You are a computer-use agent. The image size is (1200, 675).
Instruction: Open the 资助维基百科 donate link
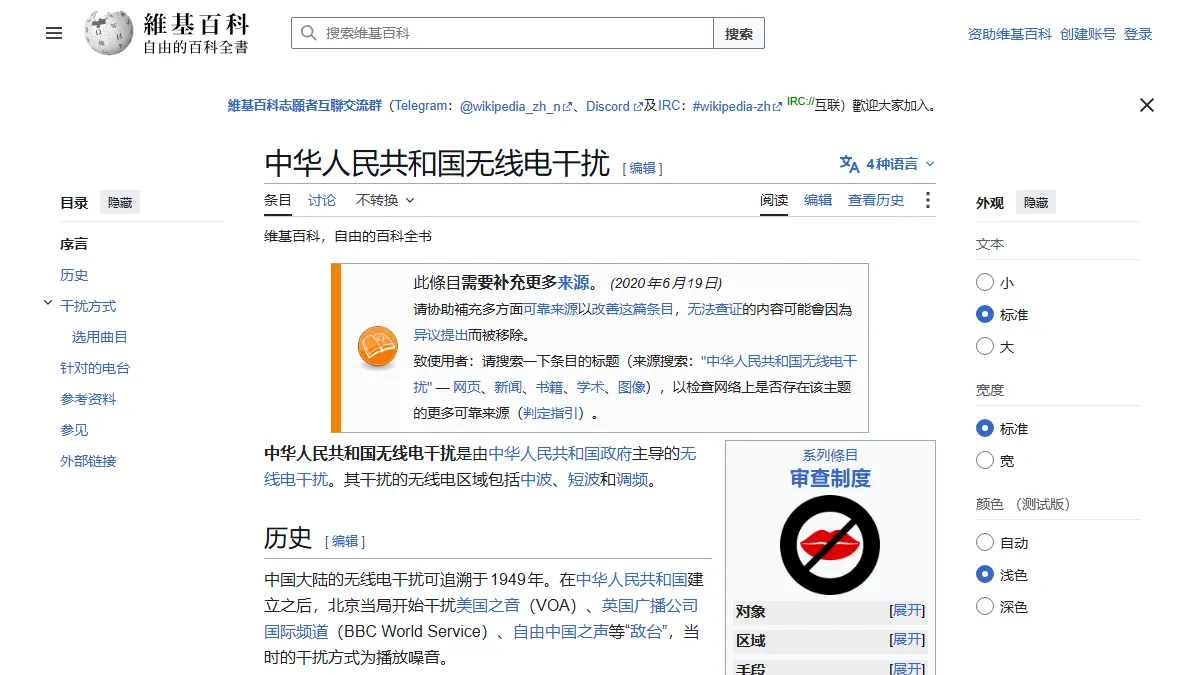(1010, 34)
